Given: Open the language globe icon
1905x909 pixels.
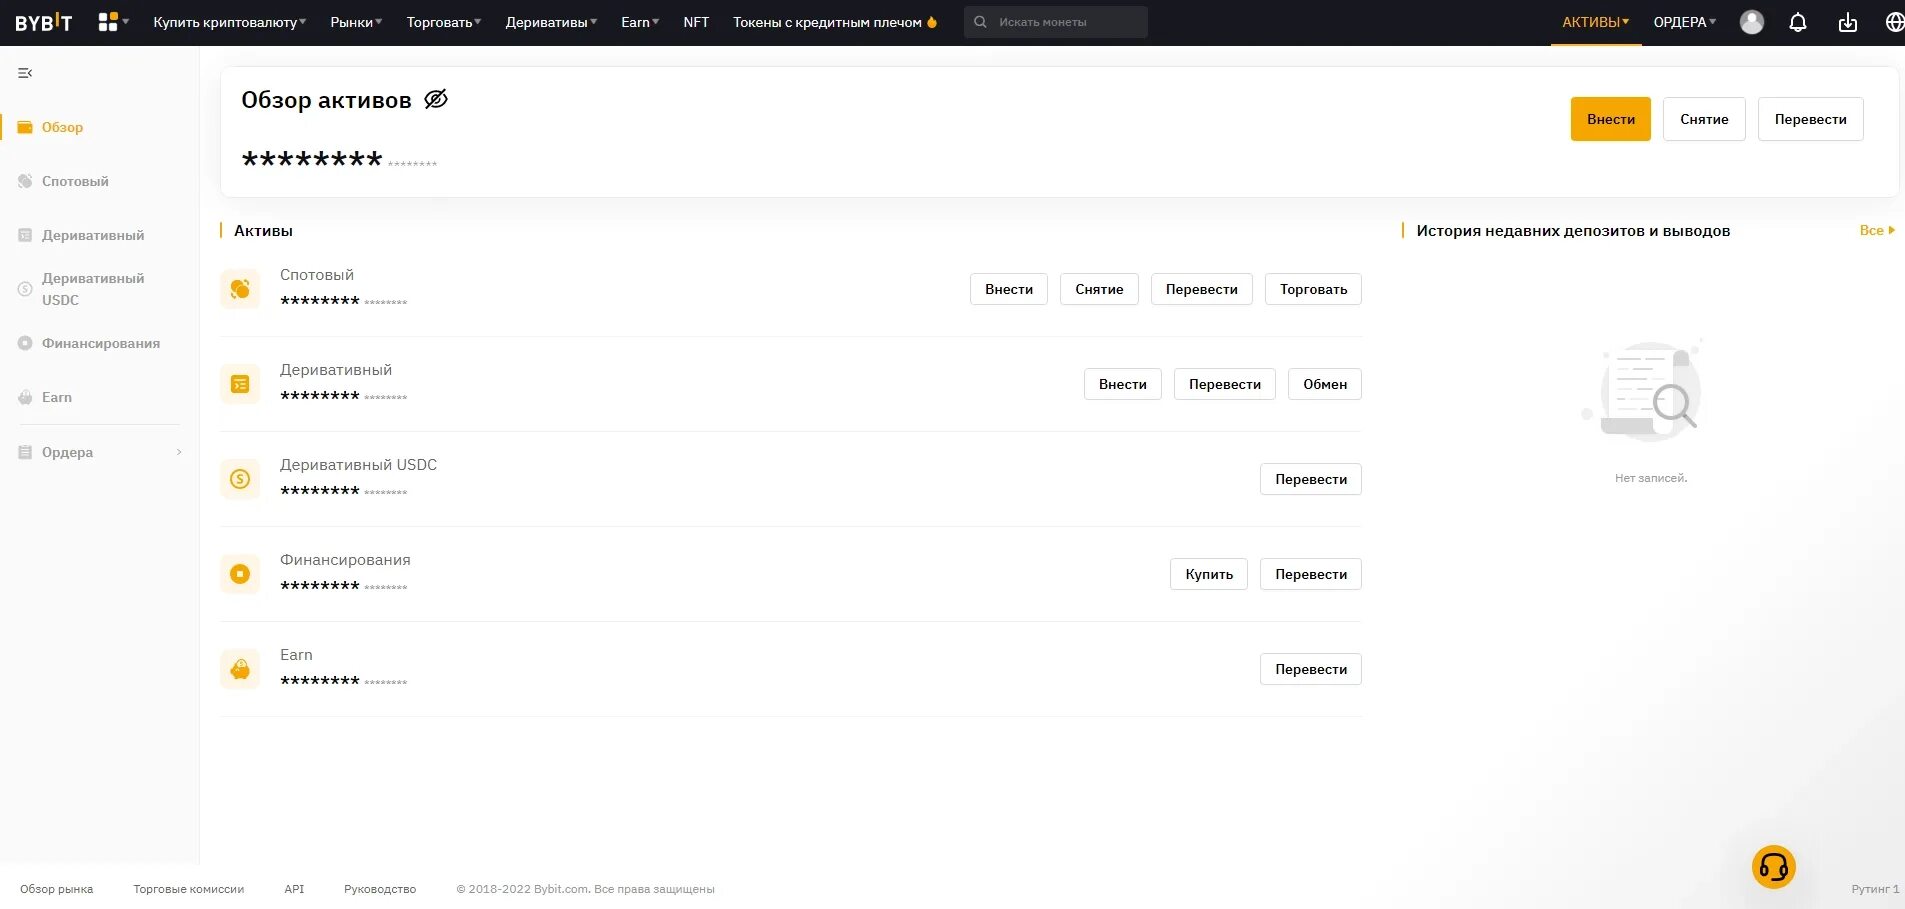Looking at the screenshot, I should tap(1894, 22).
